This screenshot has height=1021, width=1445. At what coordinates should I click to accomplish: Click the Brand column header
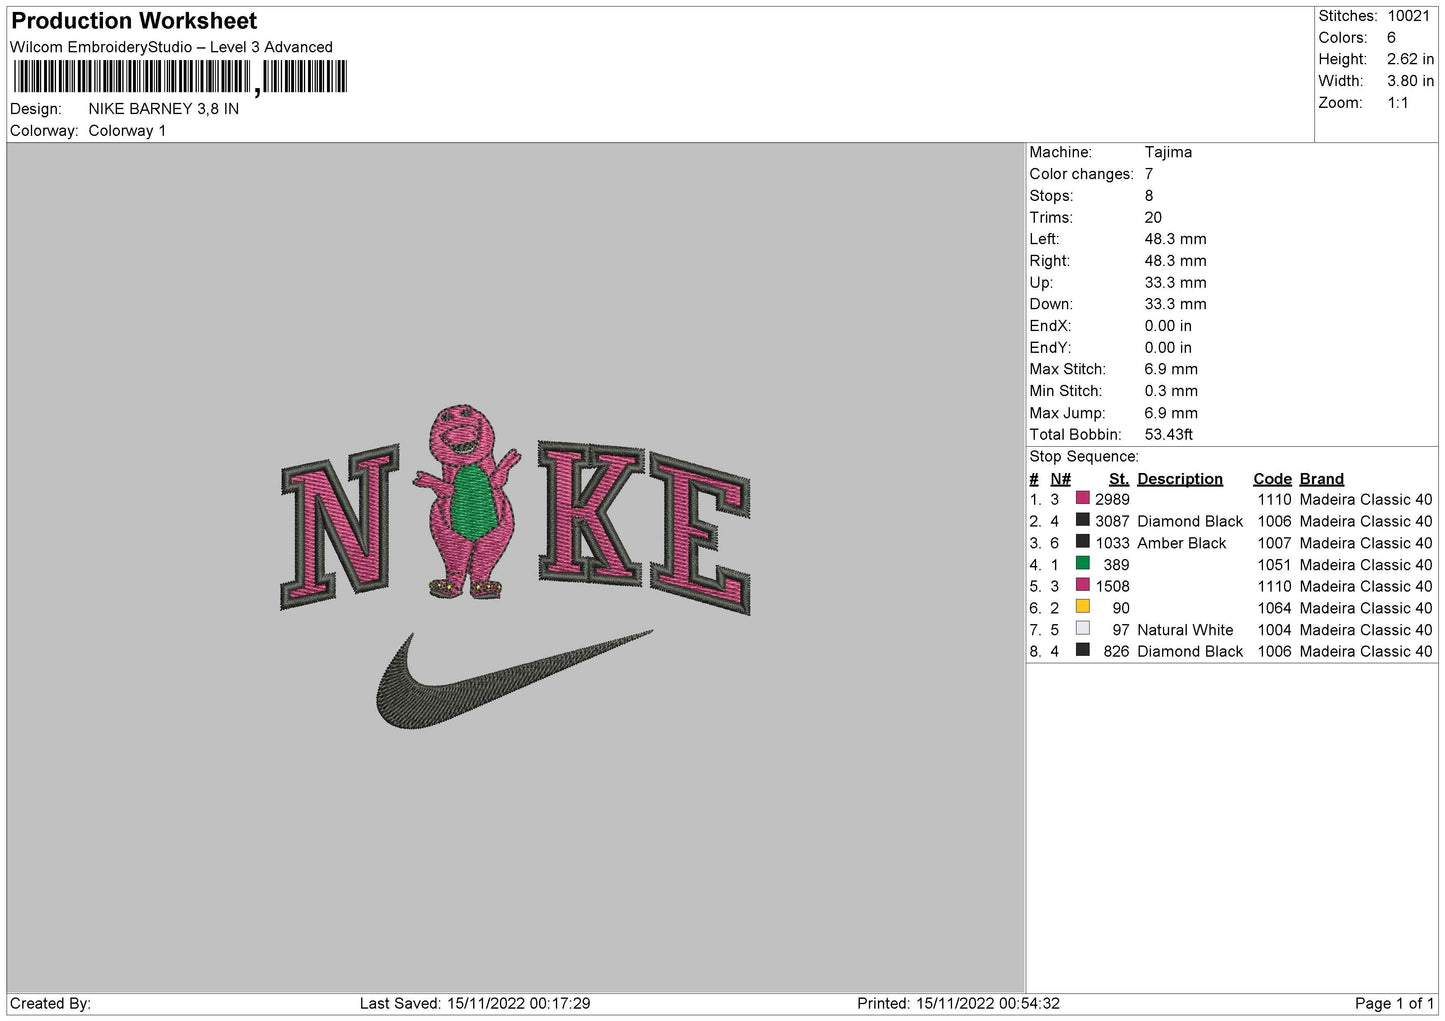coord(1322,479)
